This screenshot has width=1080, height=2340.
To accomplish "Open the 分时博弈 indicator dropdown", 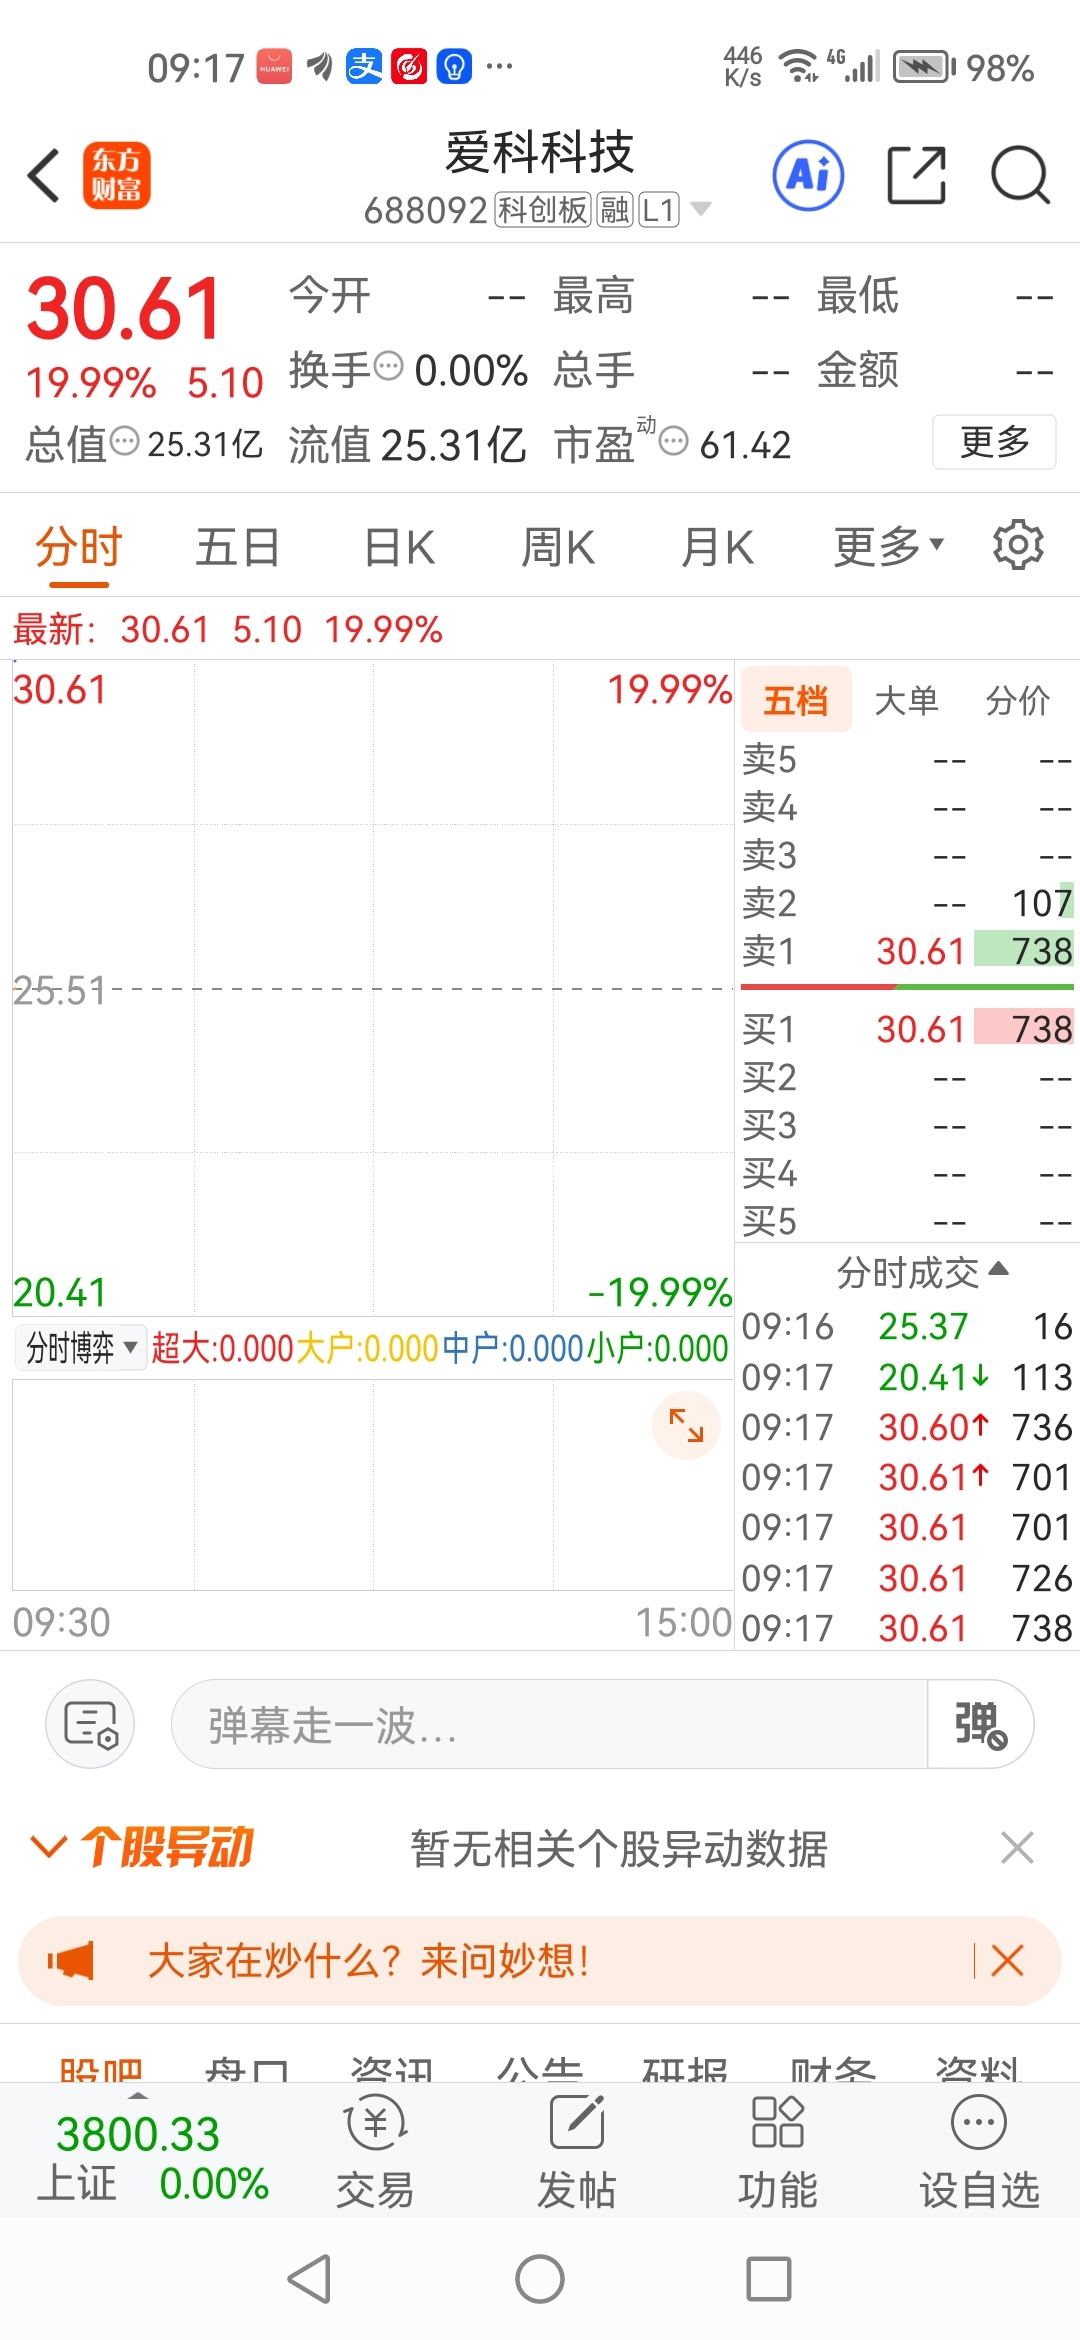I will [x=81, y=1347].
